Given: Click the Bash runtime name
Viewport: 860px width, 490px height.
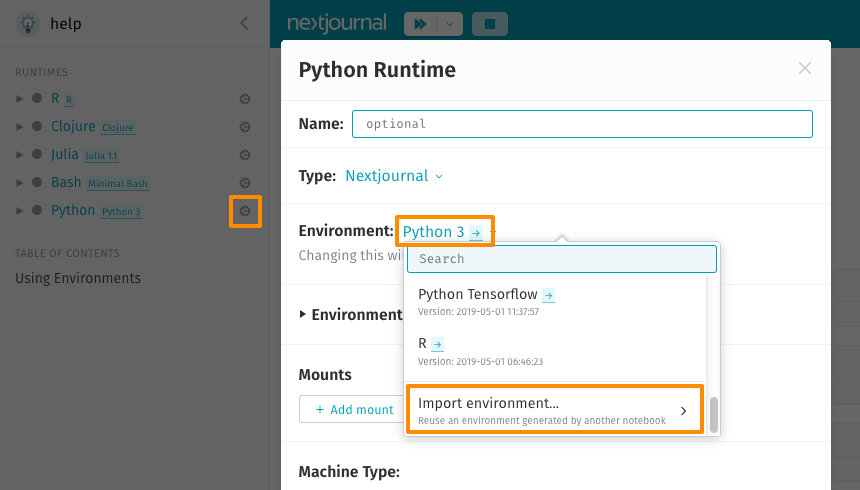Looking at the screenshot, I should pyautogui.click(x=66, y=182).
